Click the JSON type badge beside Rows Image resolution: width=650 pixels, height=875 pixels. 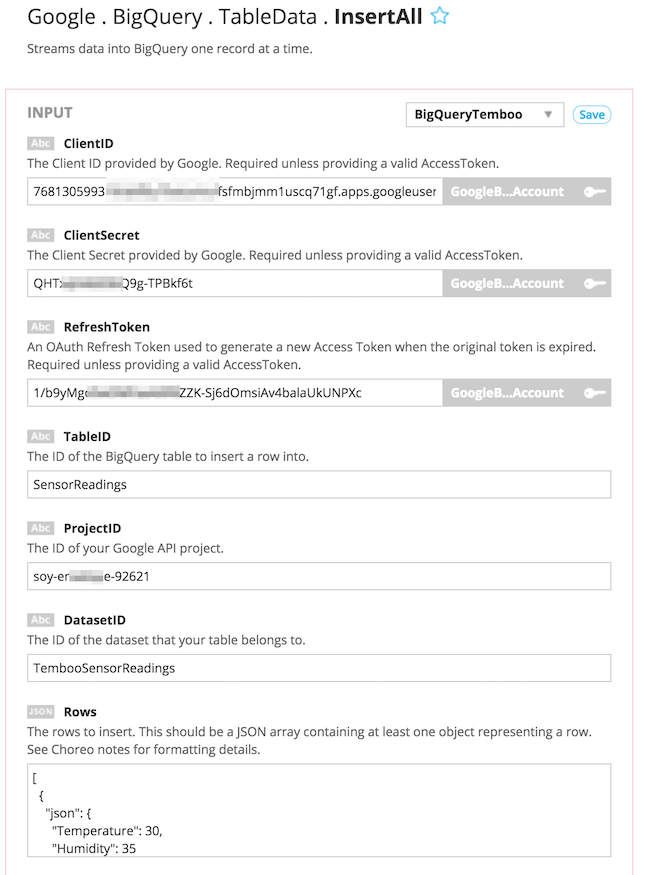coord(40,712)
